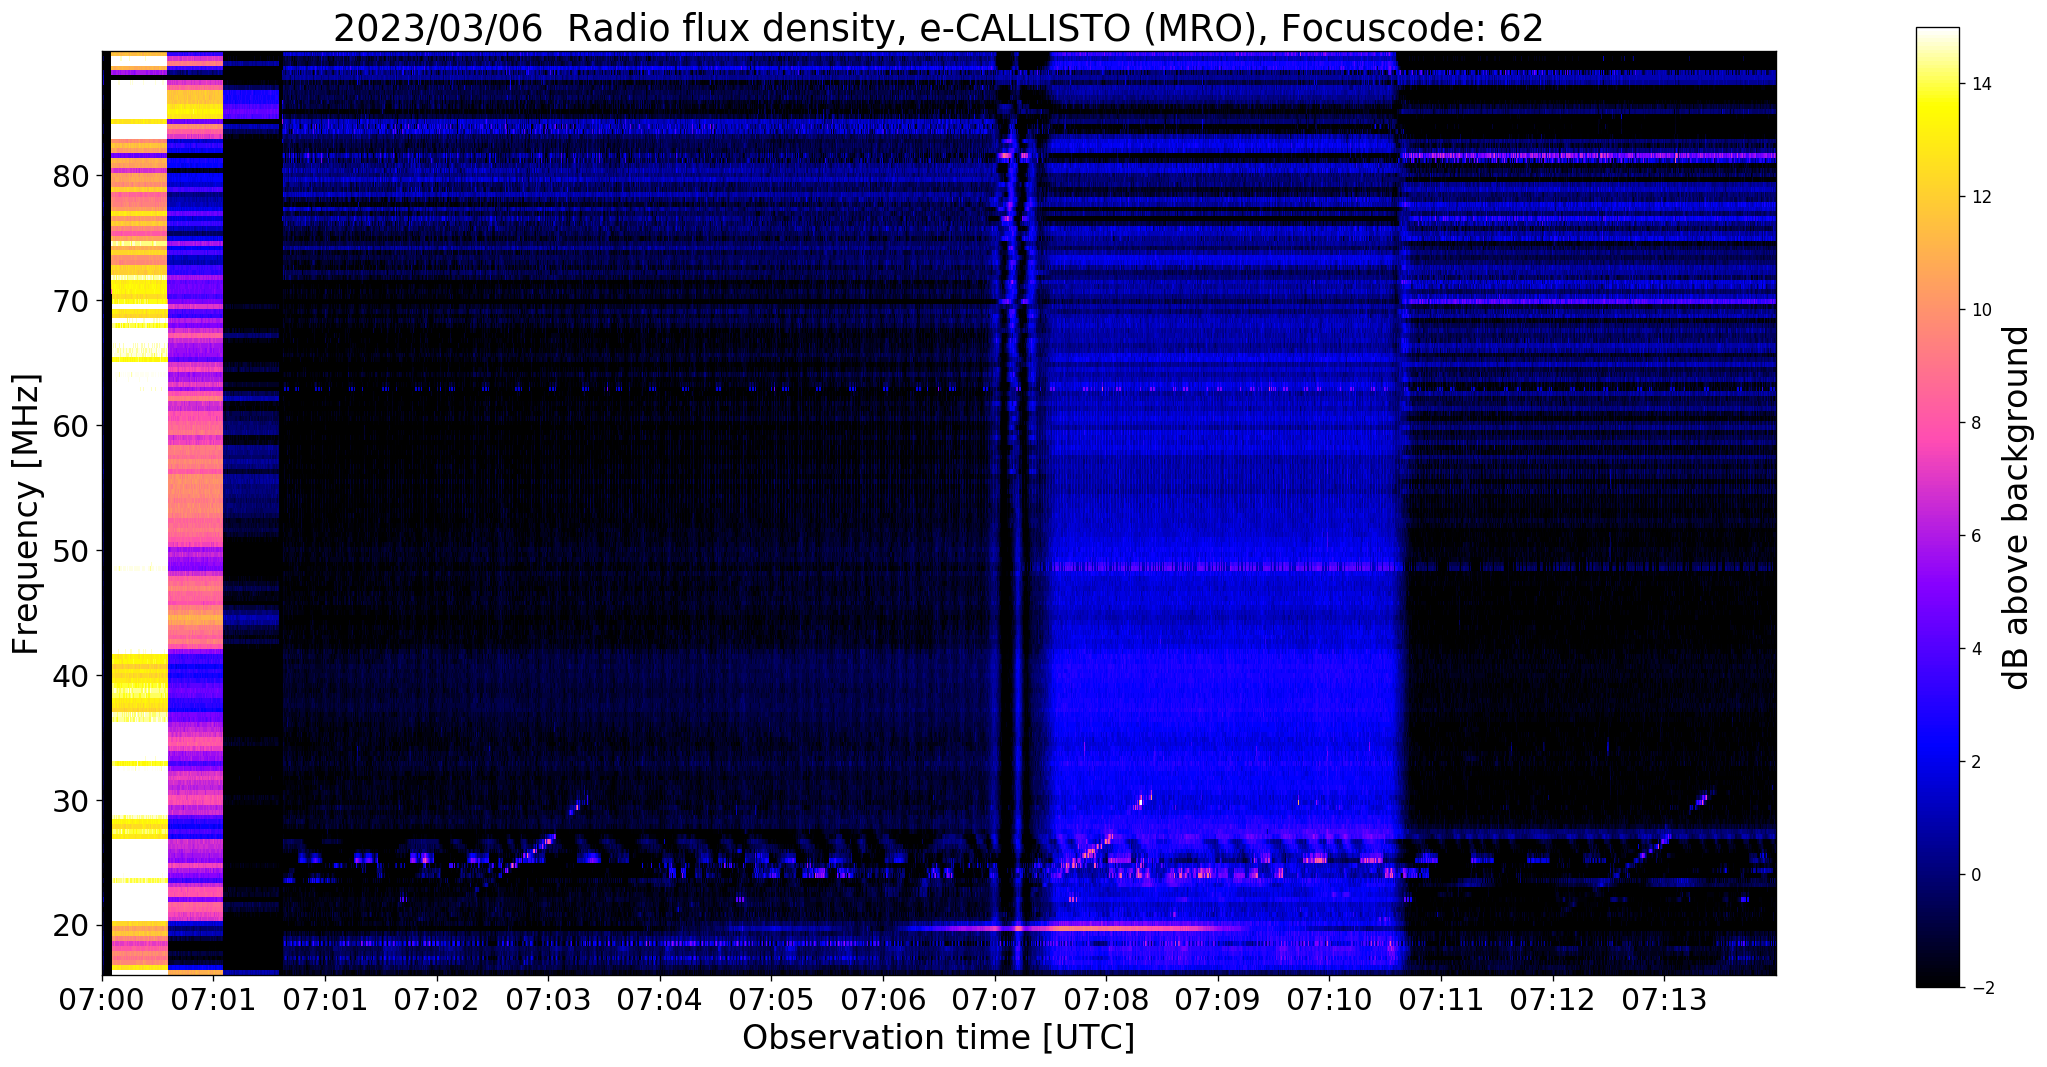
Task: Select the 30 MHz frequency tick label
Action: [71, 801]
